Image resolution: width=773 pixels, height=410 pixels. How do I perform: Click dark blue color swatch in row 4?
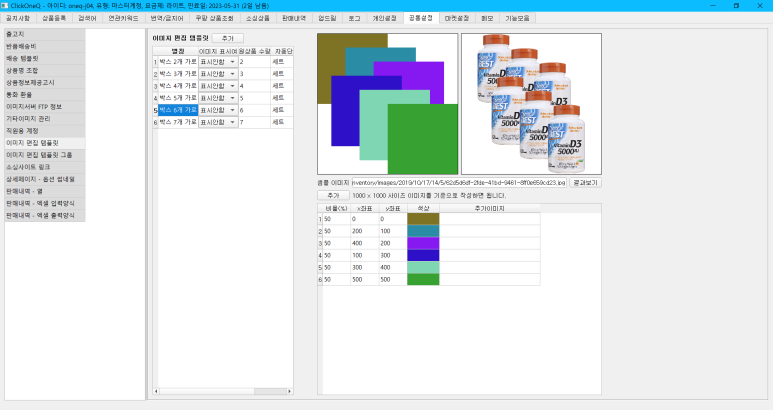[x=423, y=255]
